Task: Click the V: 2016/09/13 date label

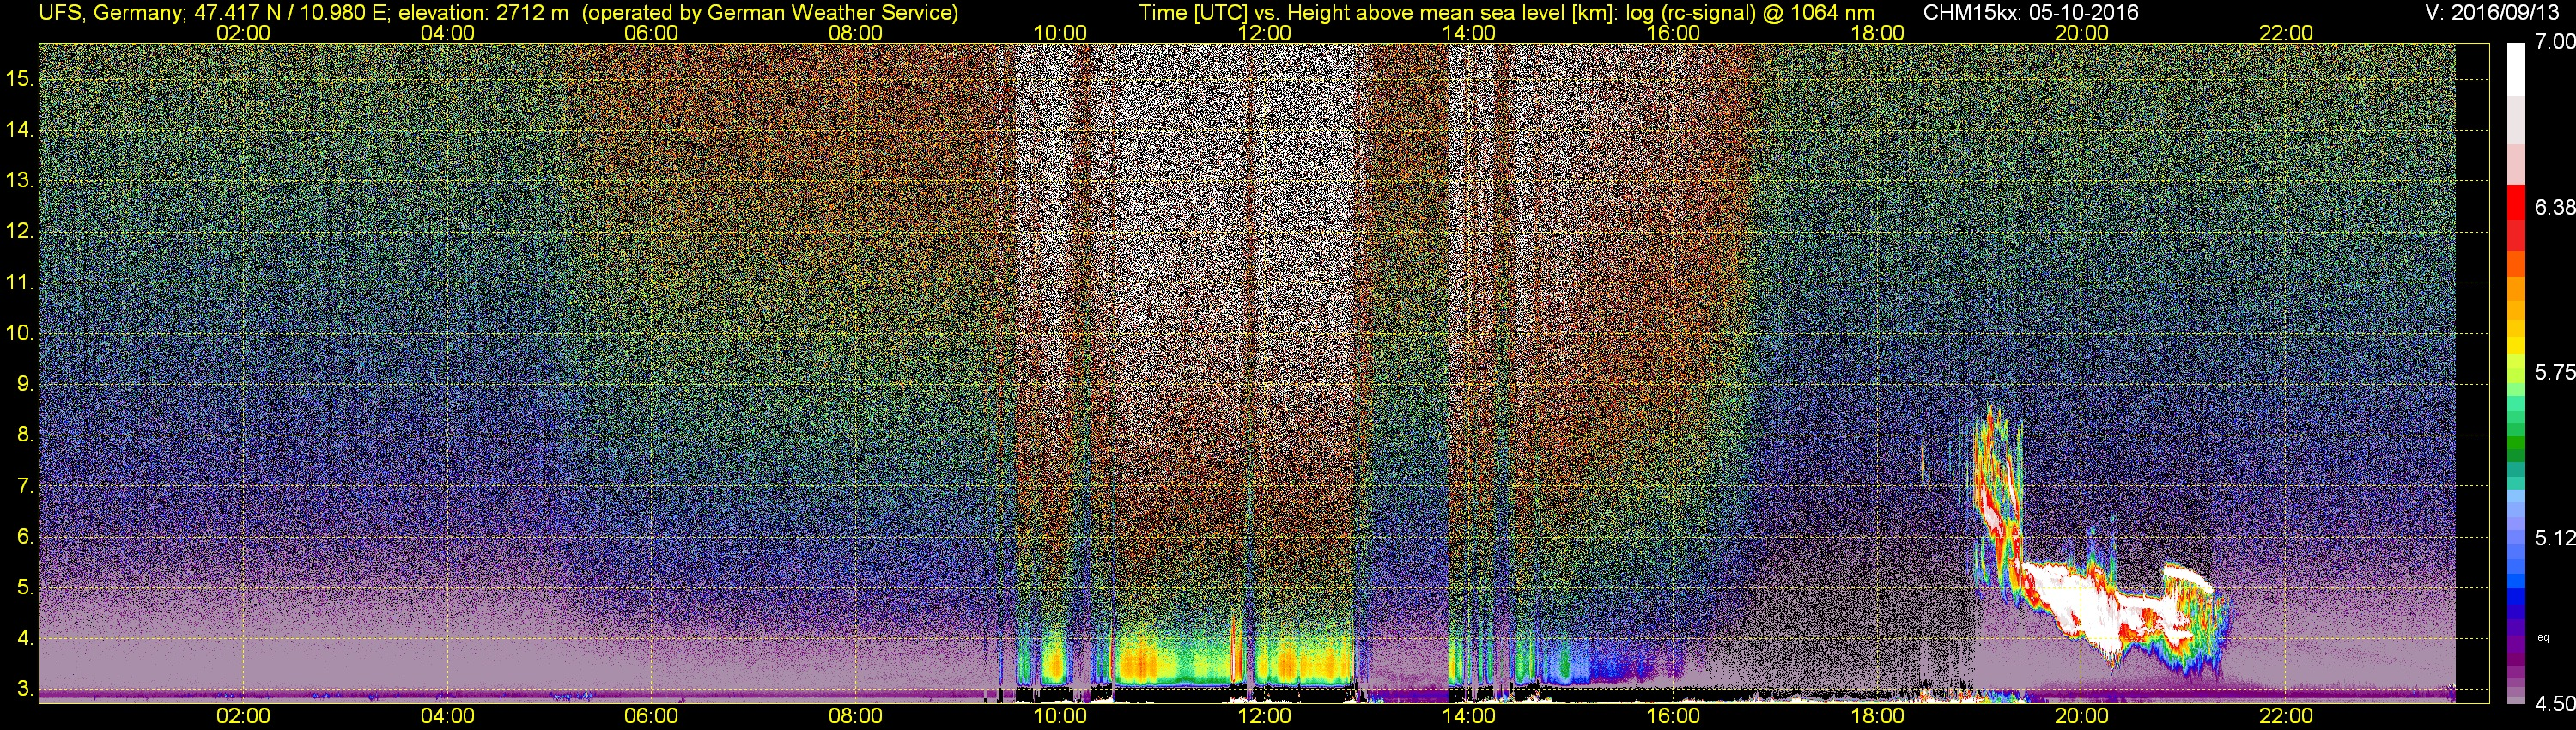Action: tap(2490, 12)
